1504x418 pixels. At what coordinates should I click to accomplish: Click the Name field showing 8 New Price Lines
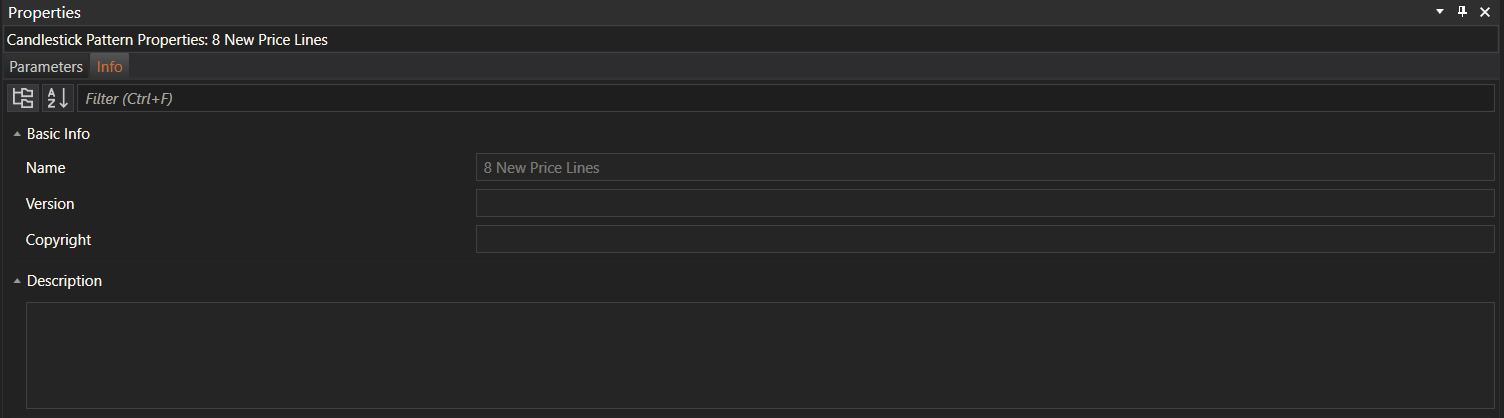pos(985,168)
